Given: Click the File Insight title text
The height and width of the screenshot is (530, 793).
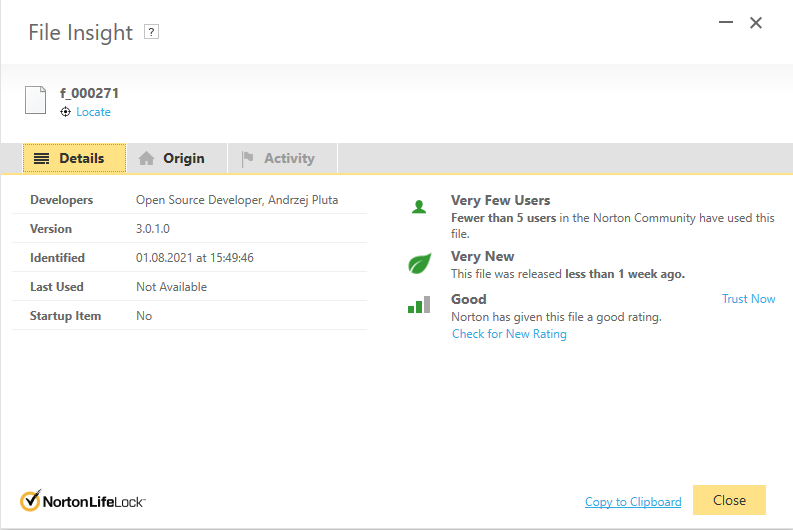Looking at the screenshot, I should pyautogui.click(x=80, y=32).
